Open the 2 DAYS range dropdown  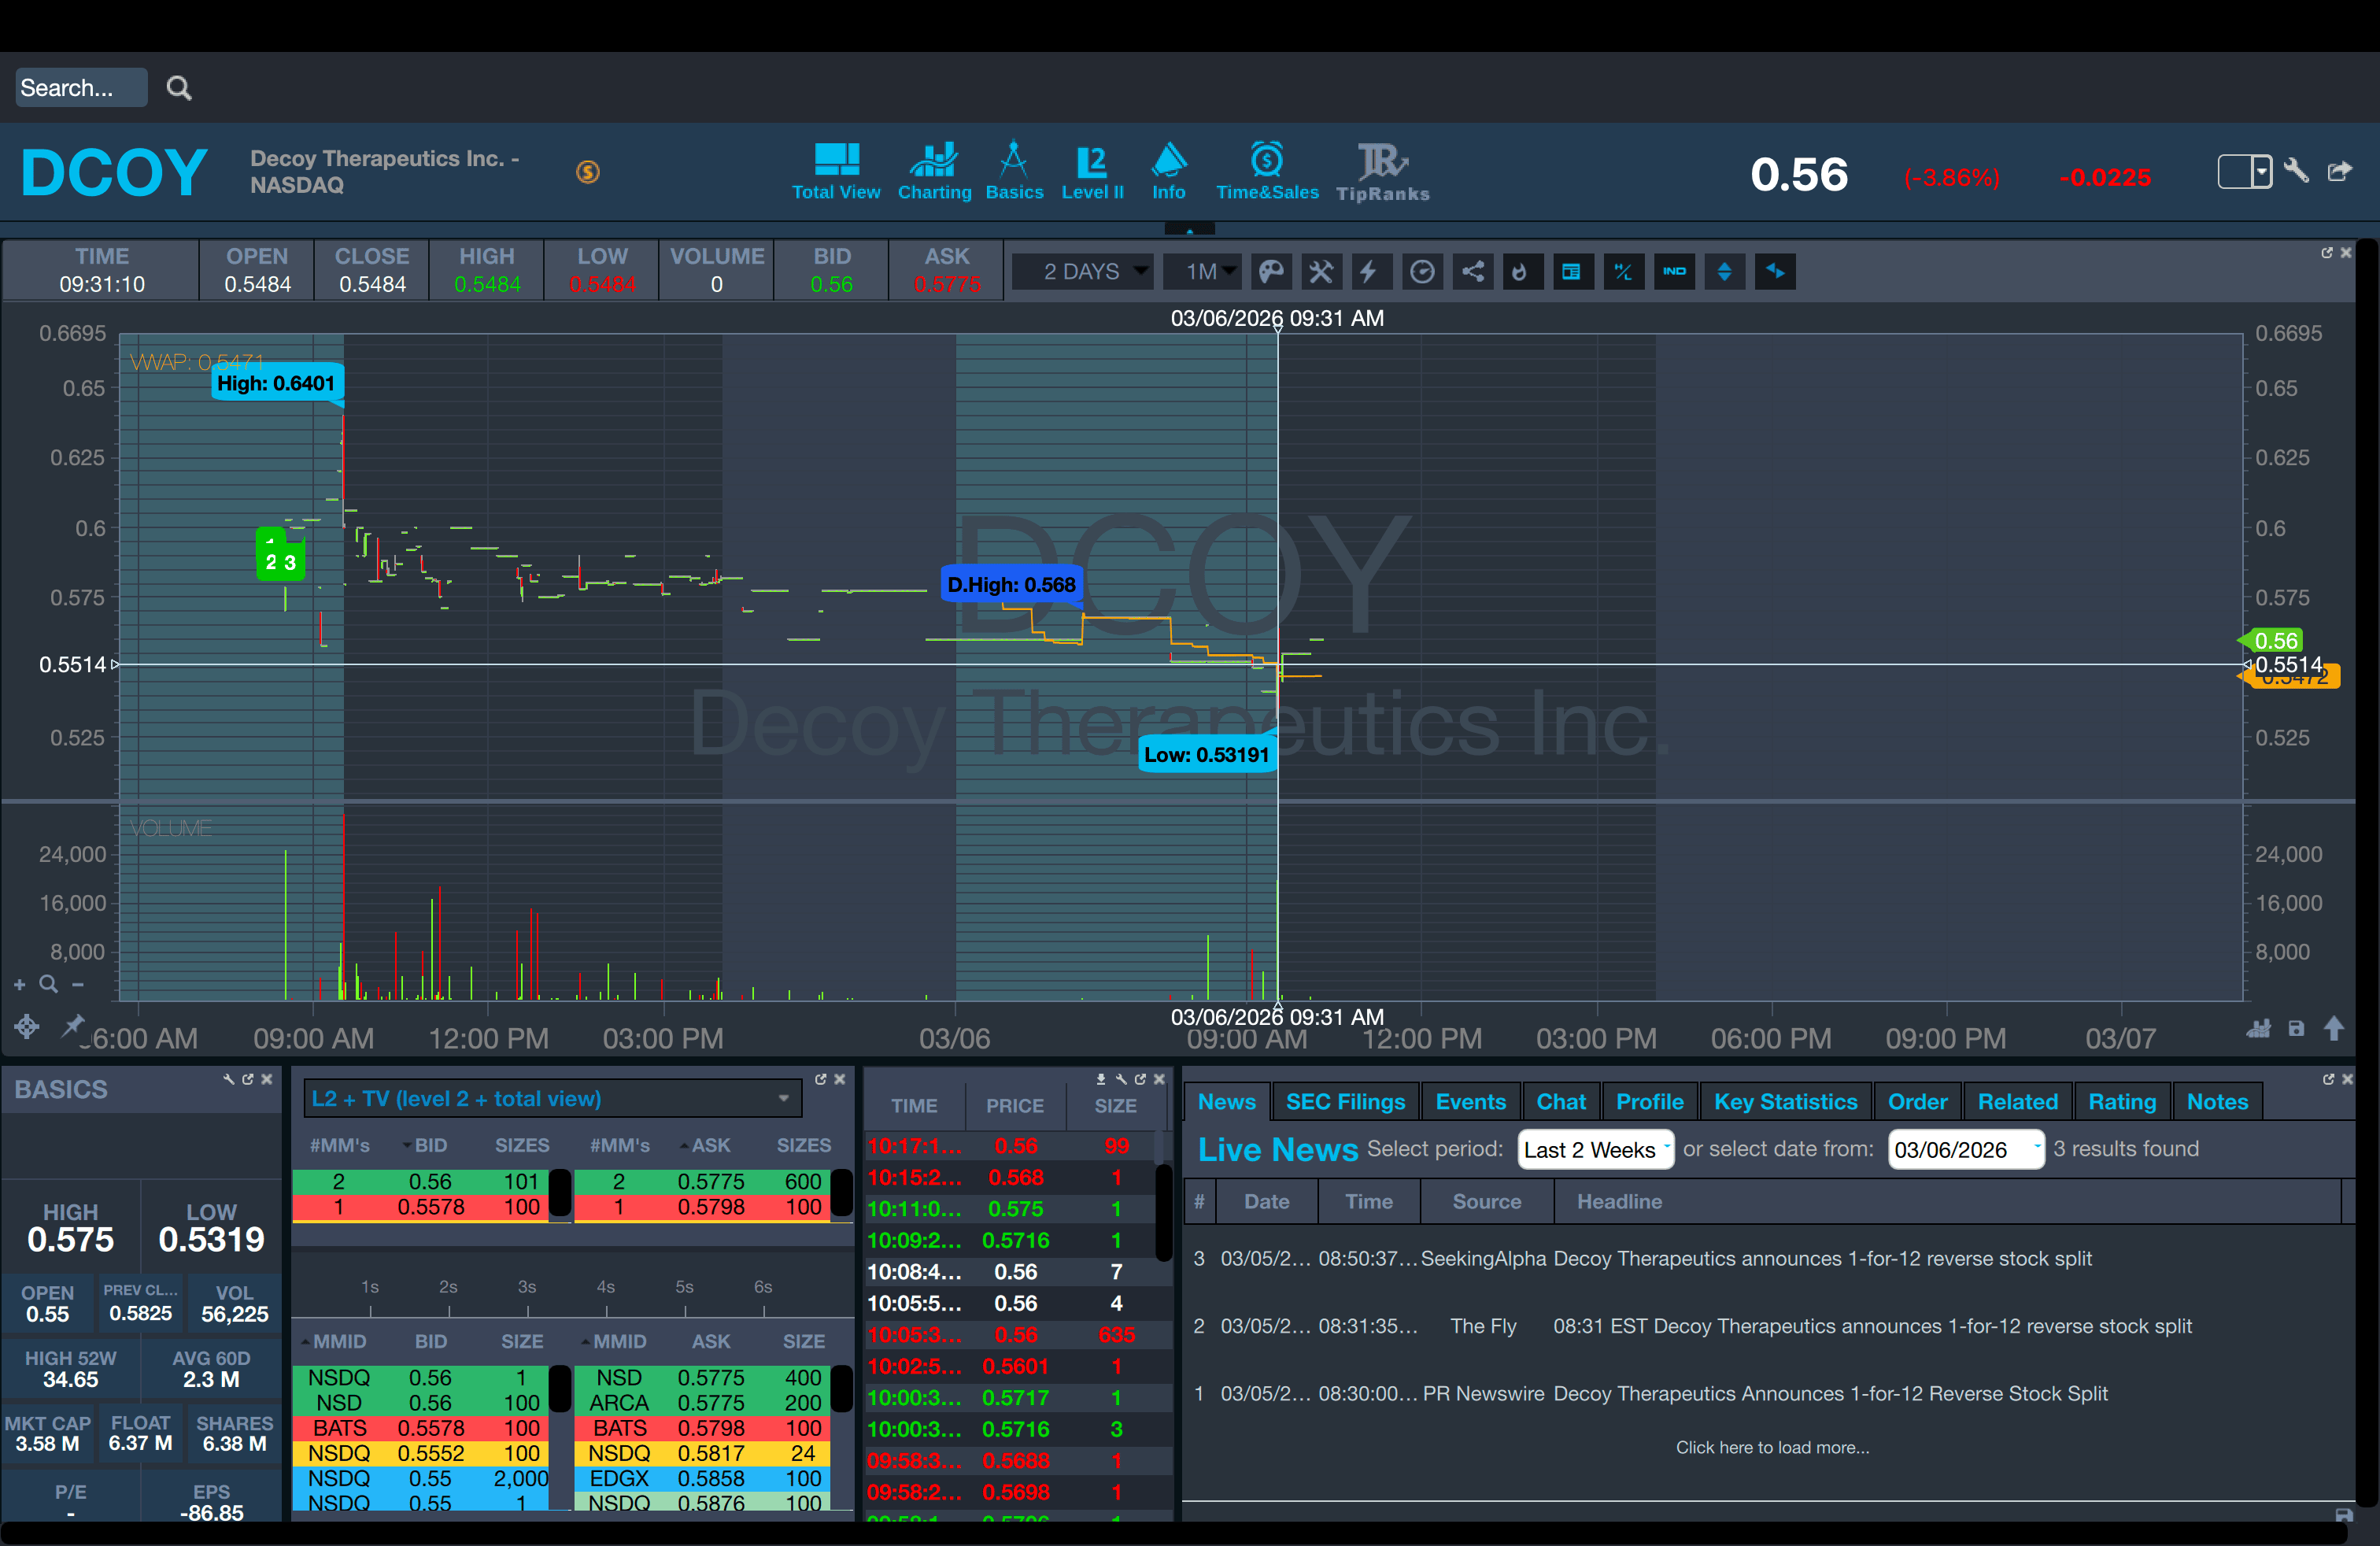[x=1083, y=272]
